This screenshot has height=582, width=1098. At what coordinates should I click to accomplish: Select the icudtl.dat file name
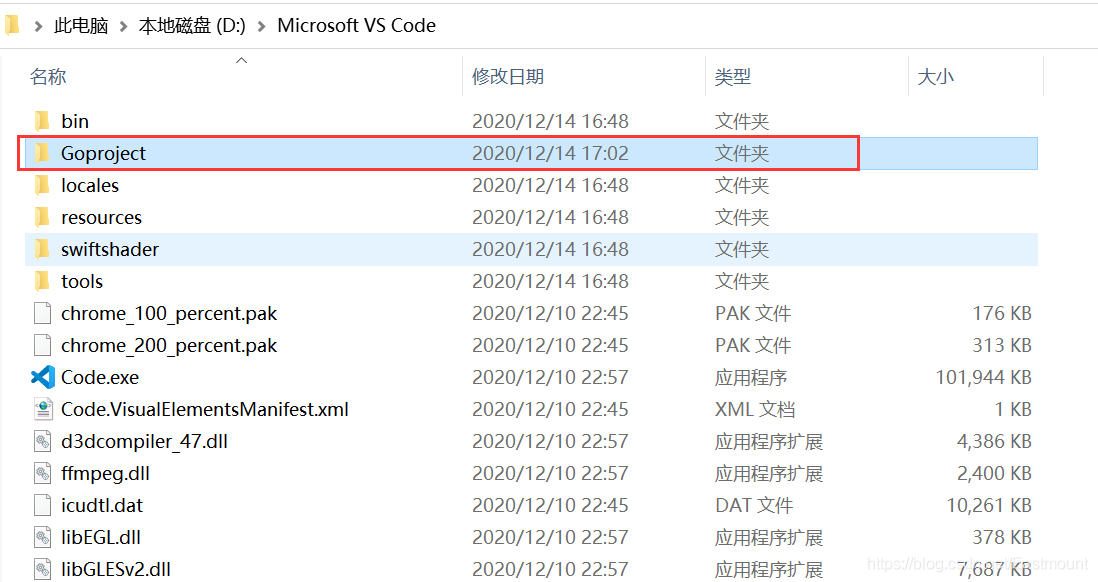102,506
